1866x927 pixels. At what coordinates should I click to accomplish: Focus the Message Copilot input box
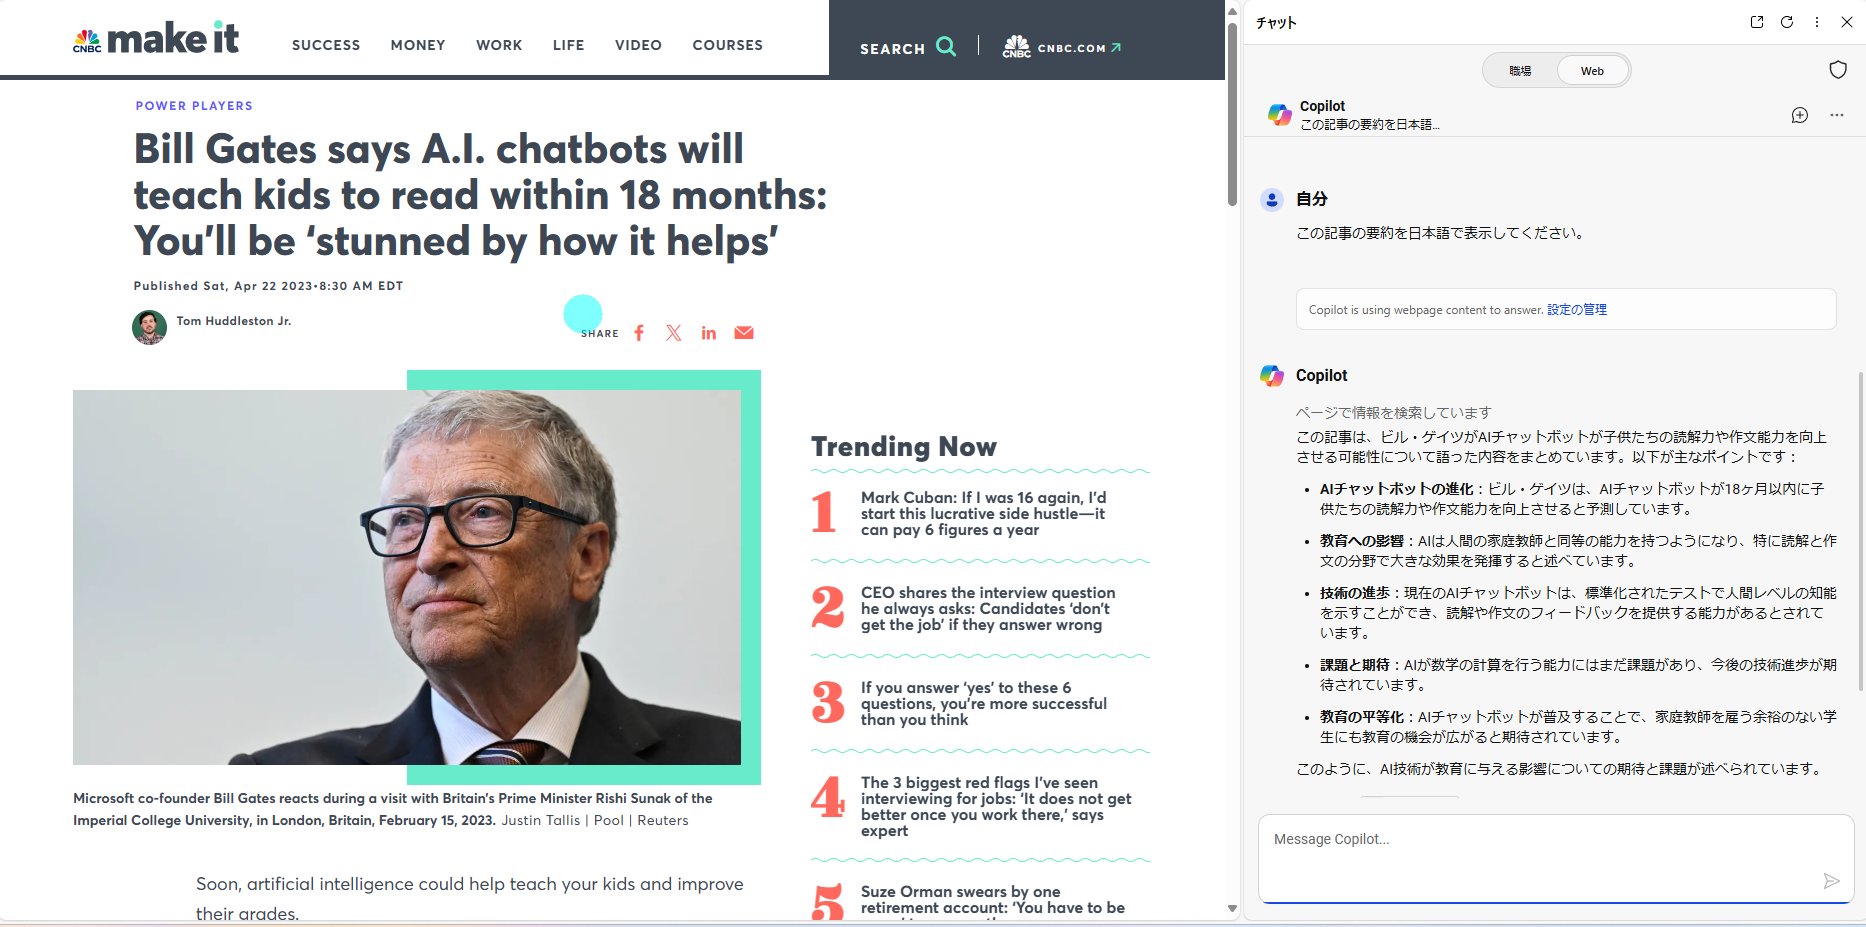[x=1556, y=858]
